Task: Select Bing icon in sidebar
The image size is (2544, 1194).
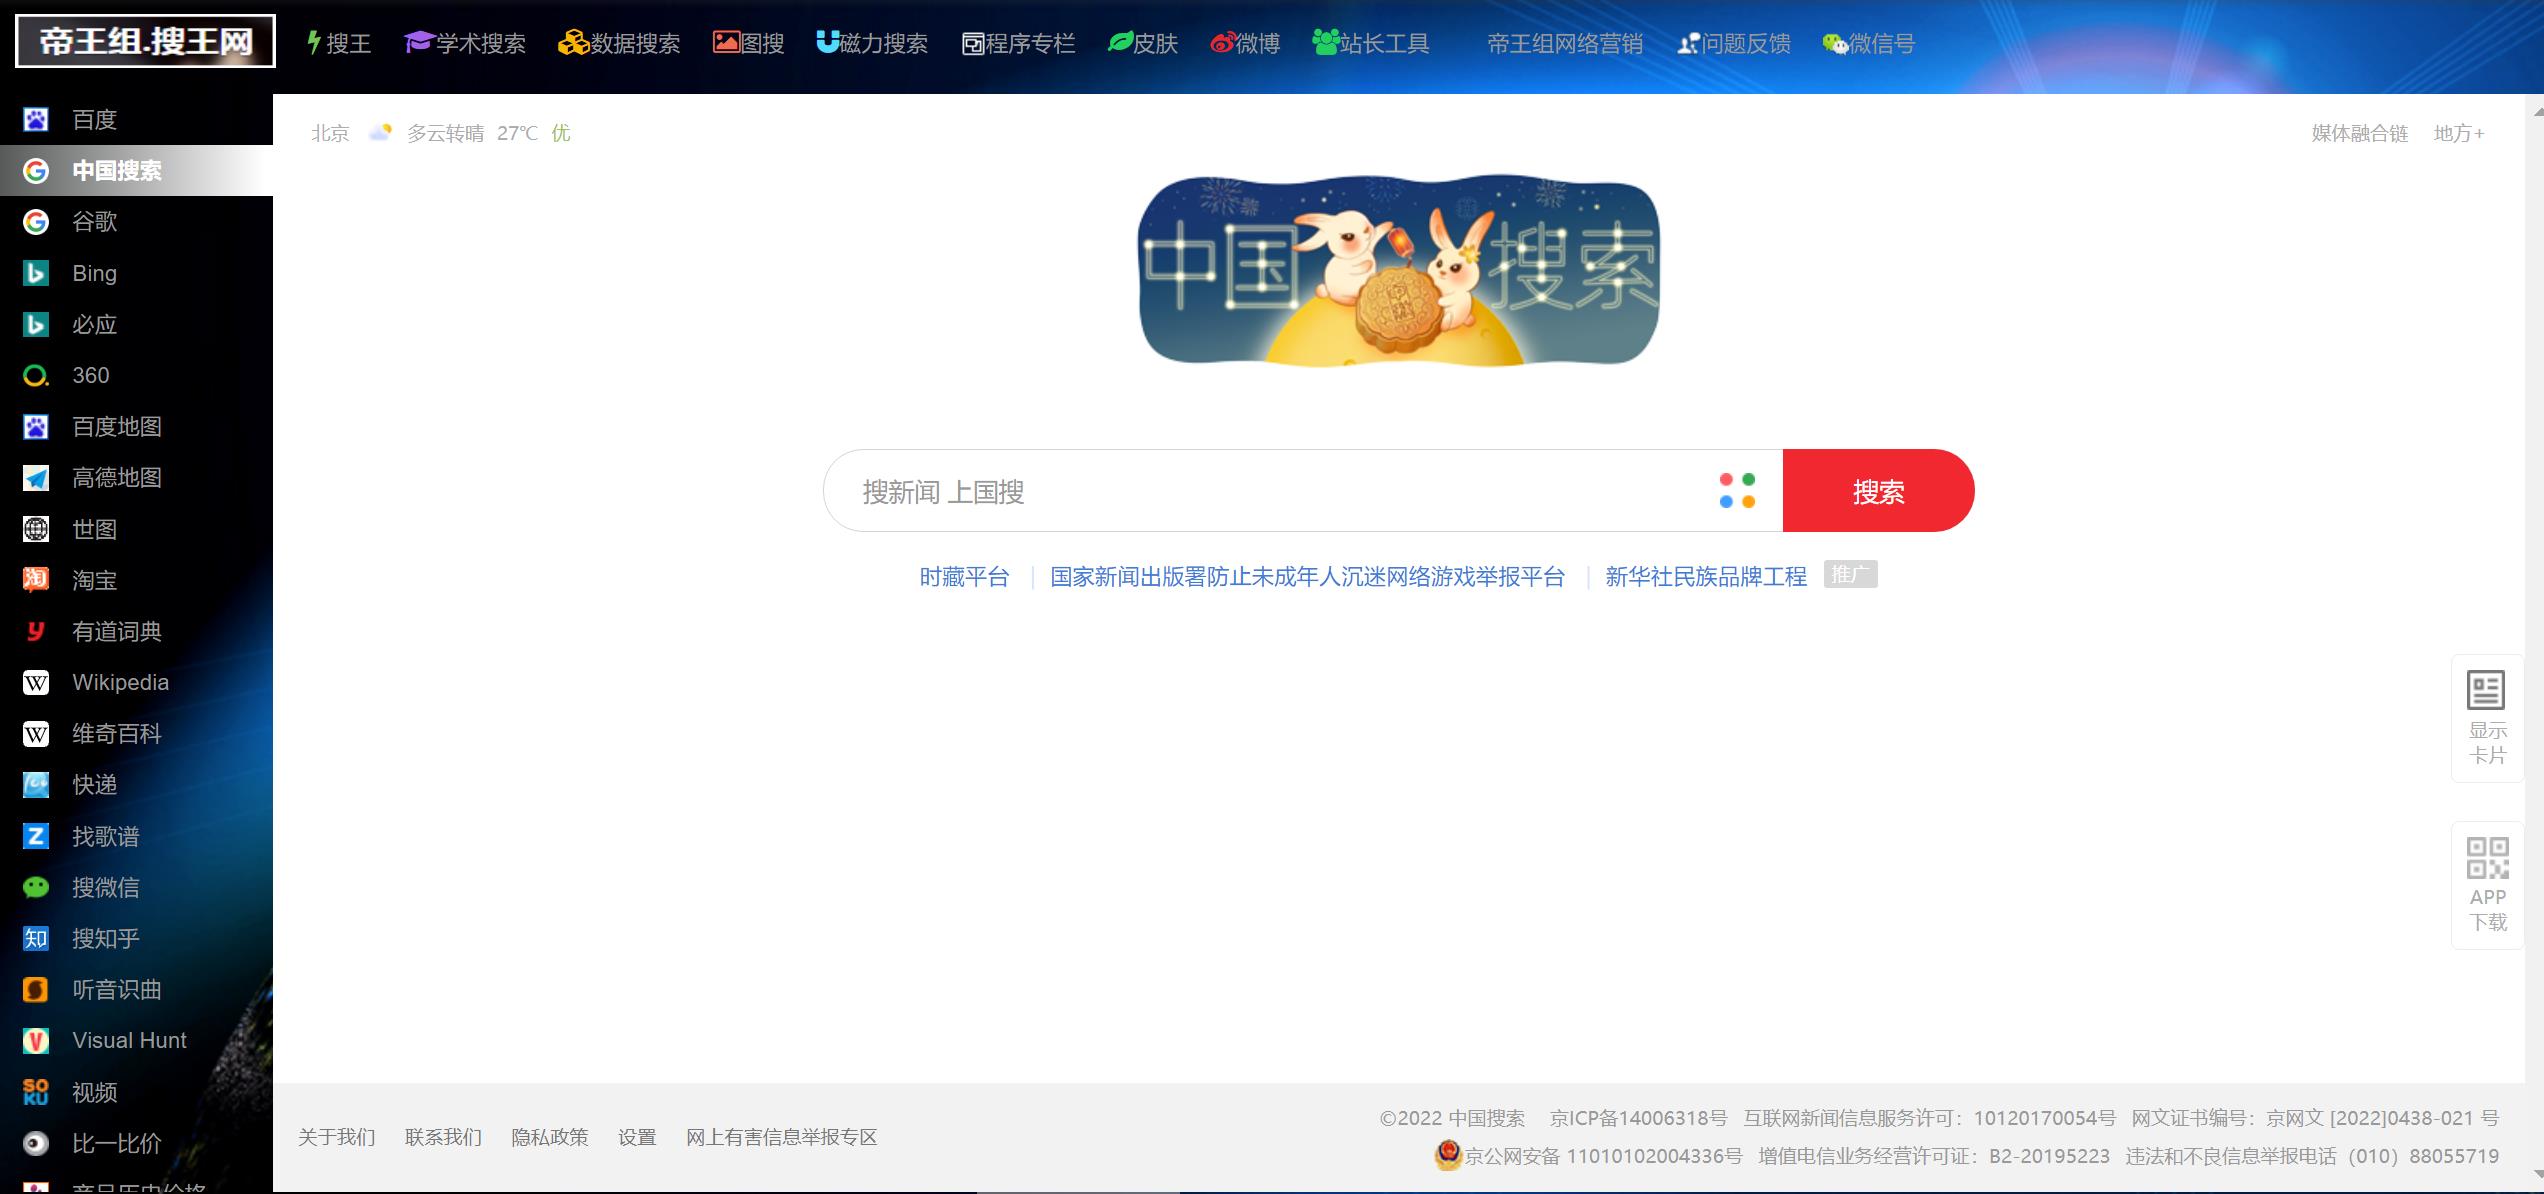Action: pyautogui.click(x=36, y=273)
